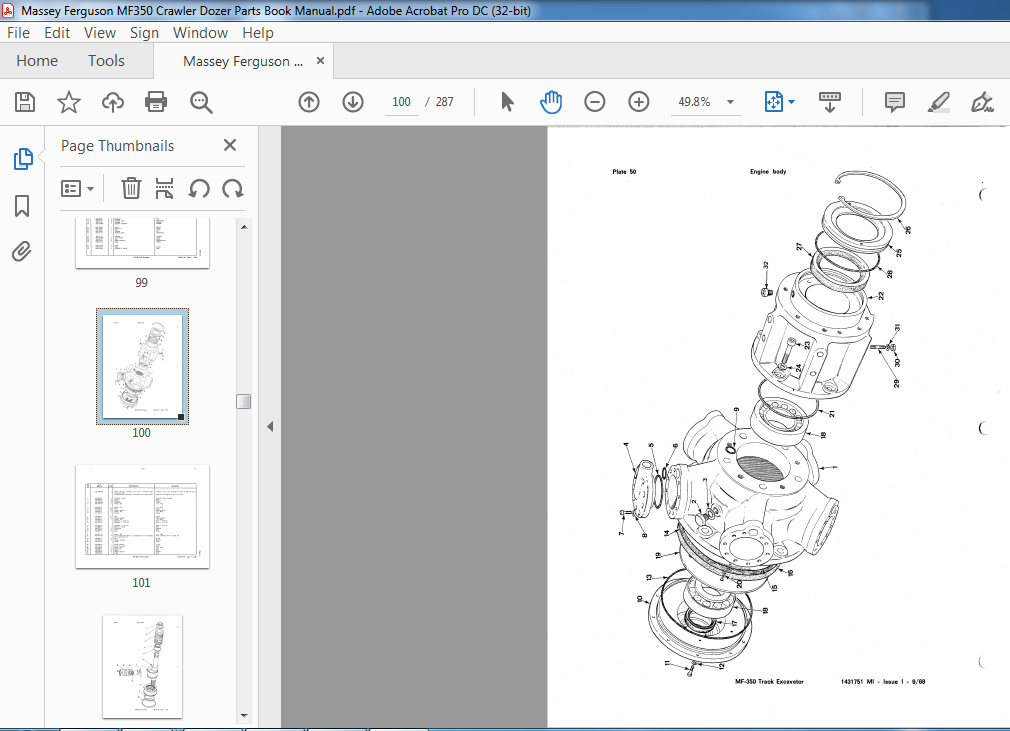Open the sign document pen tool

click(982, 102)
